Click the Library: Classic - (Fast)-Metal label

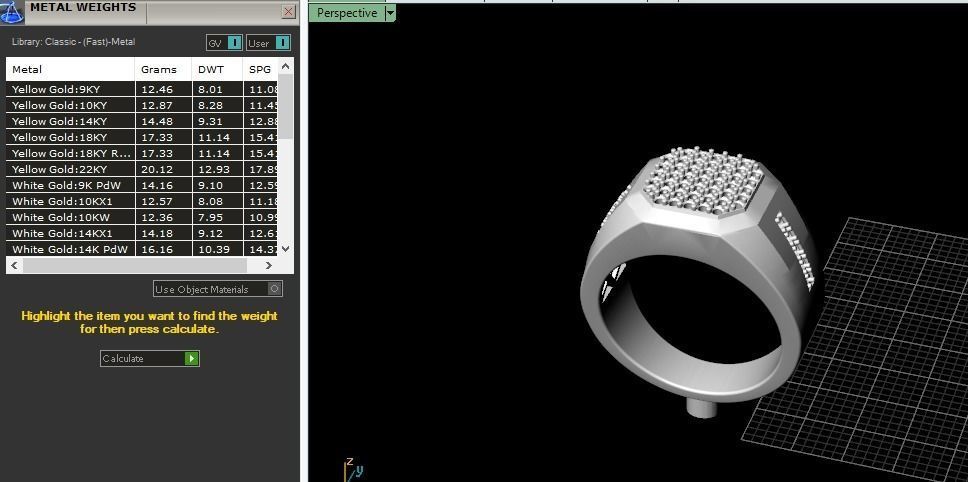73,42
